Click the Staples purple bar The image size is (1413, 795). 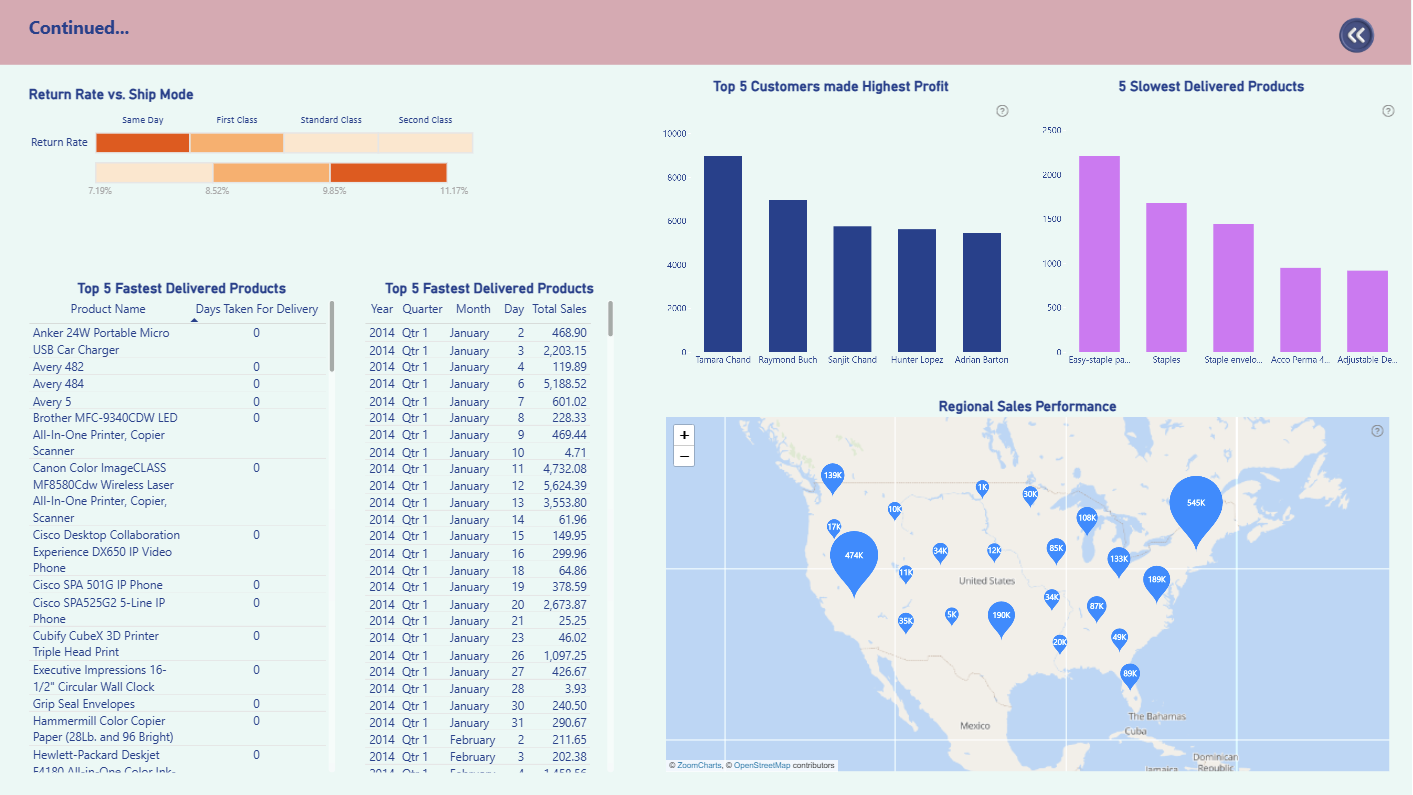(x=1166, y=276)
